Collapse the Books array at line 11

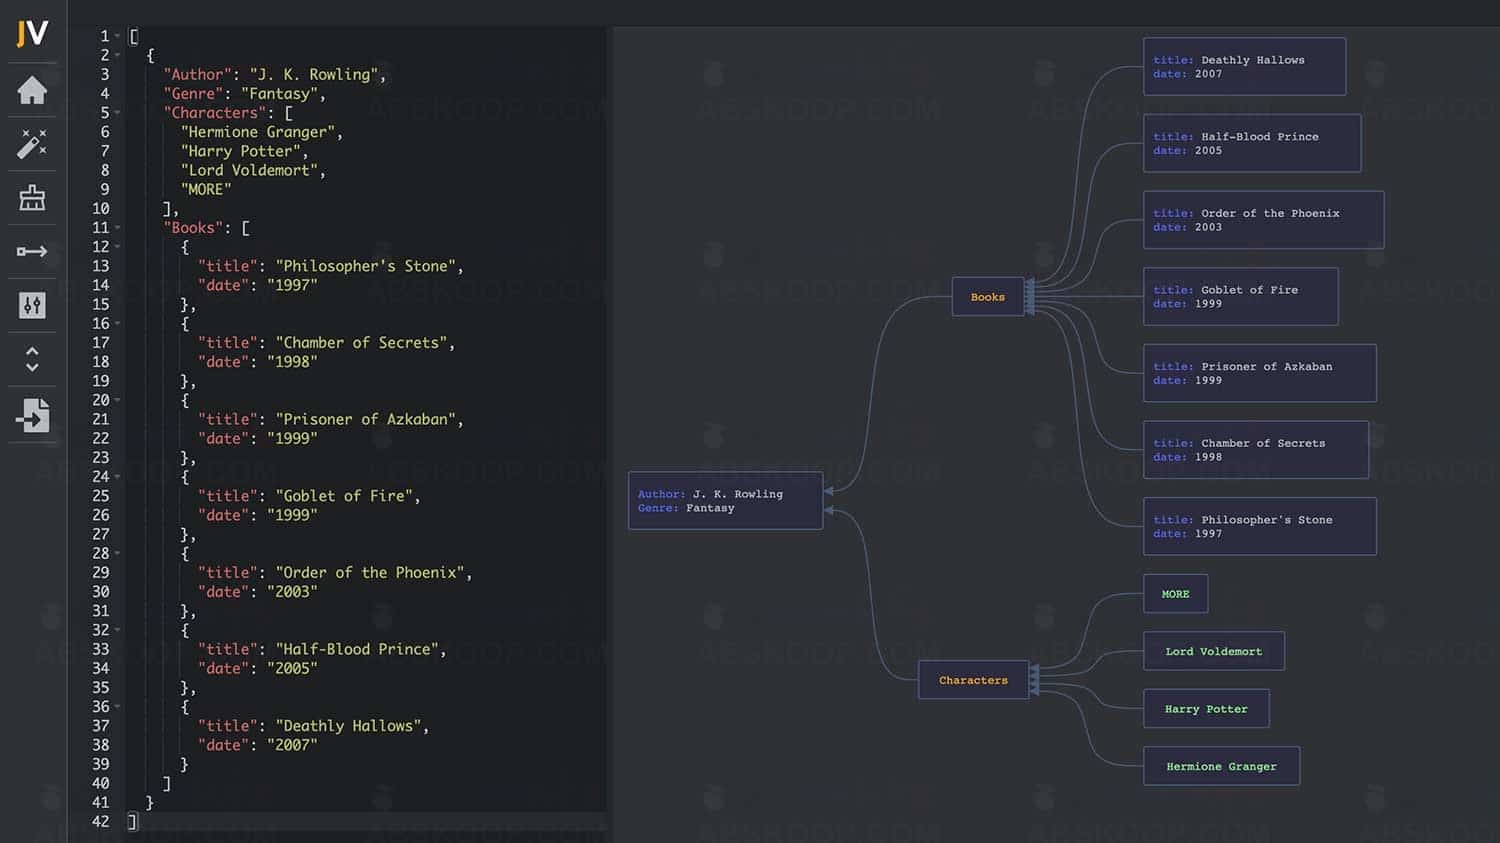click(x=118, y=228)
